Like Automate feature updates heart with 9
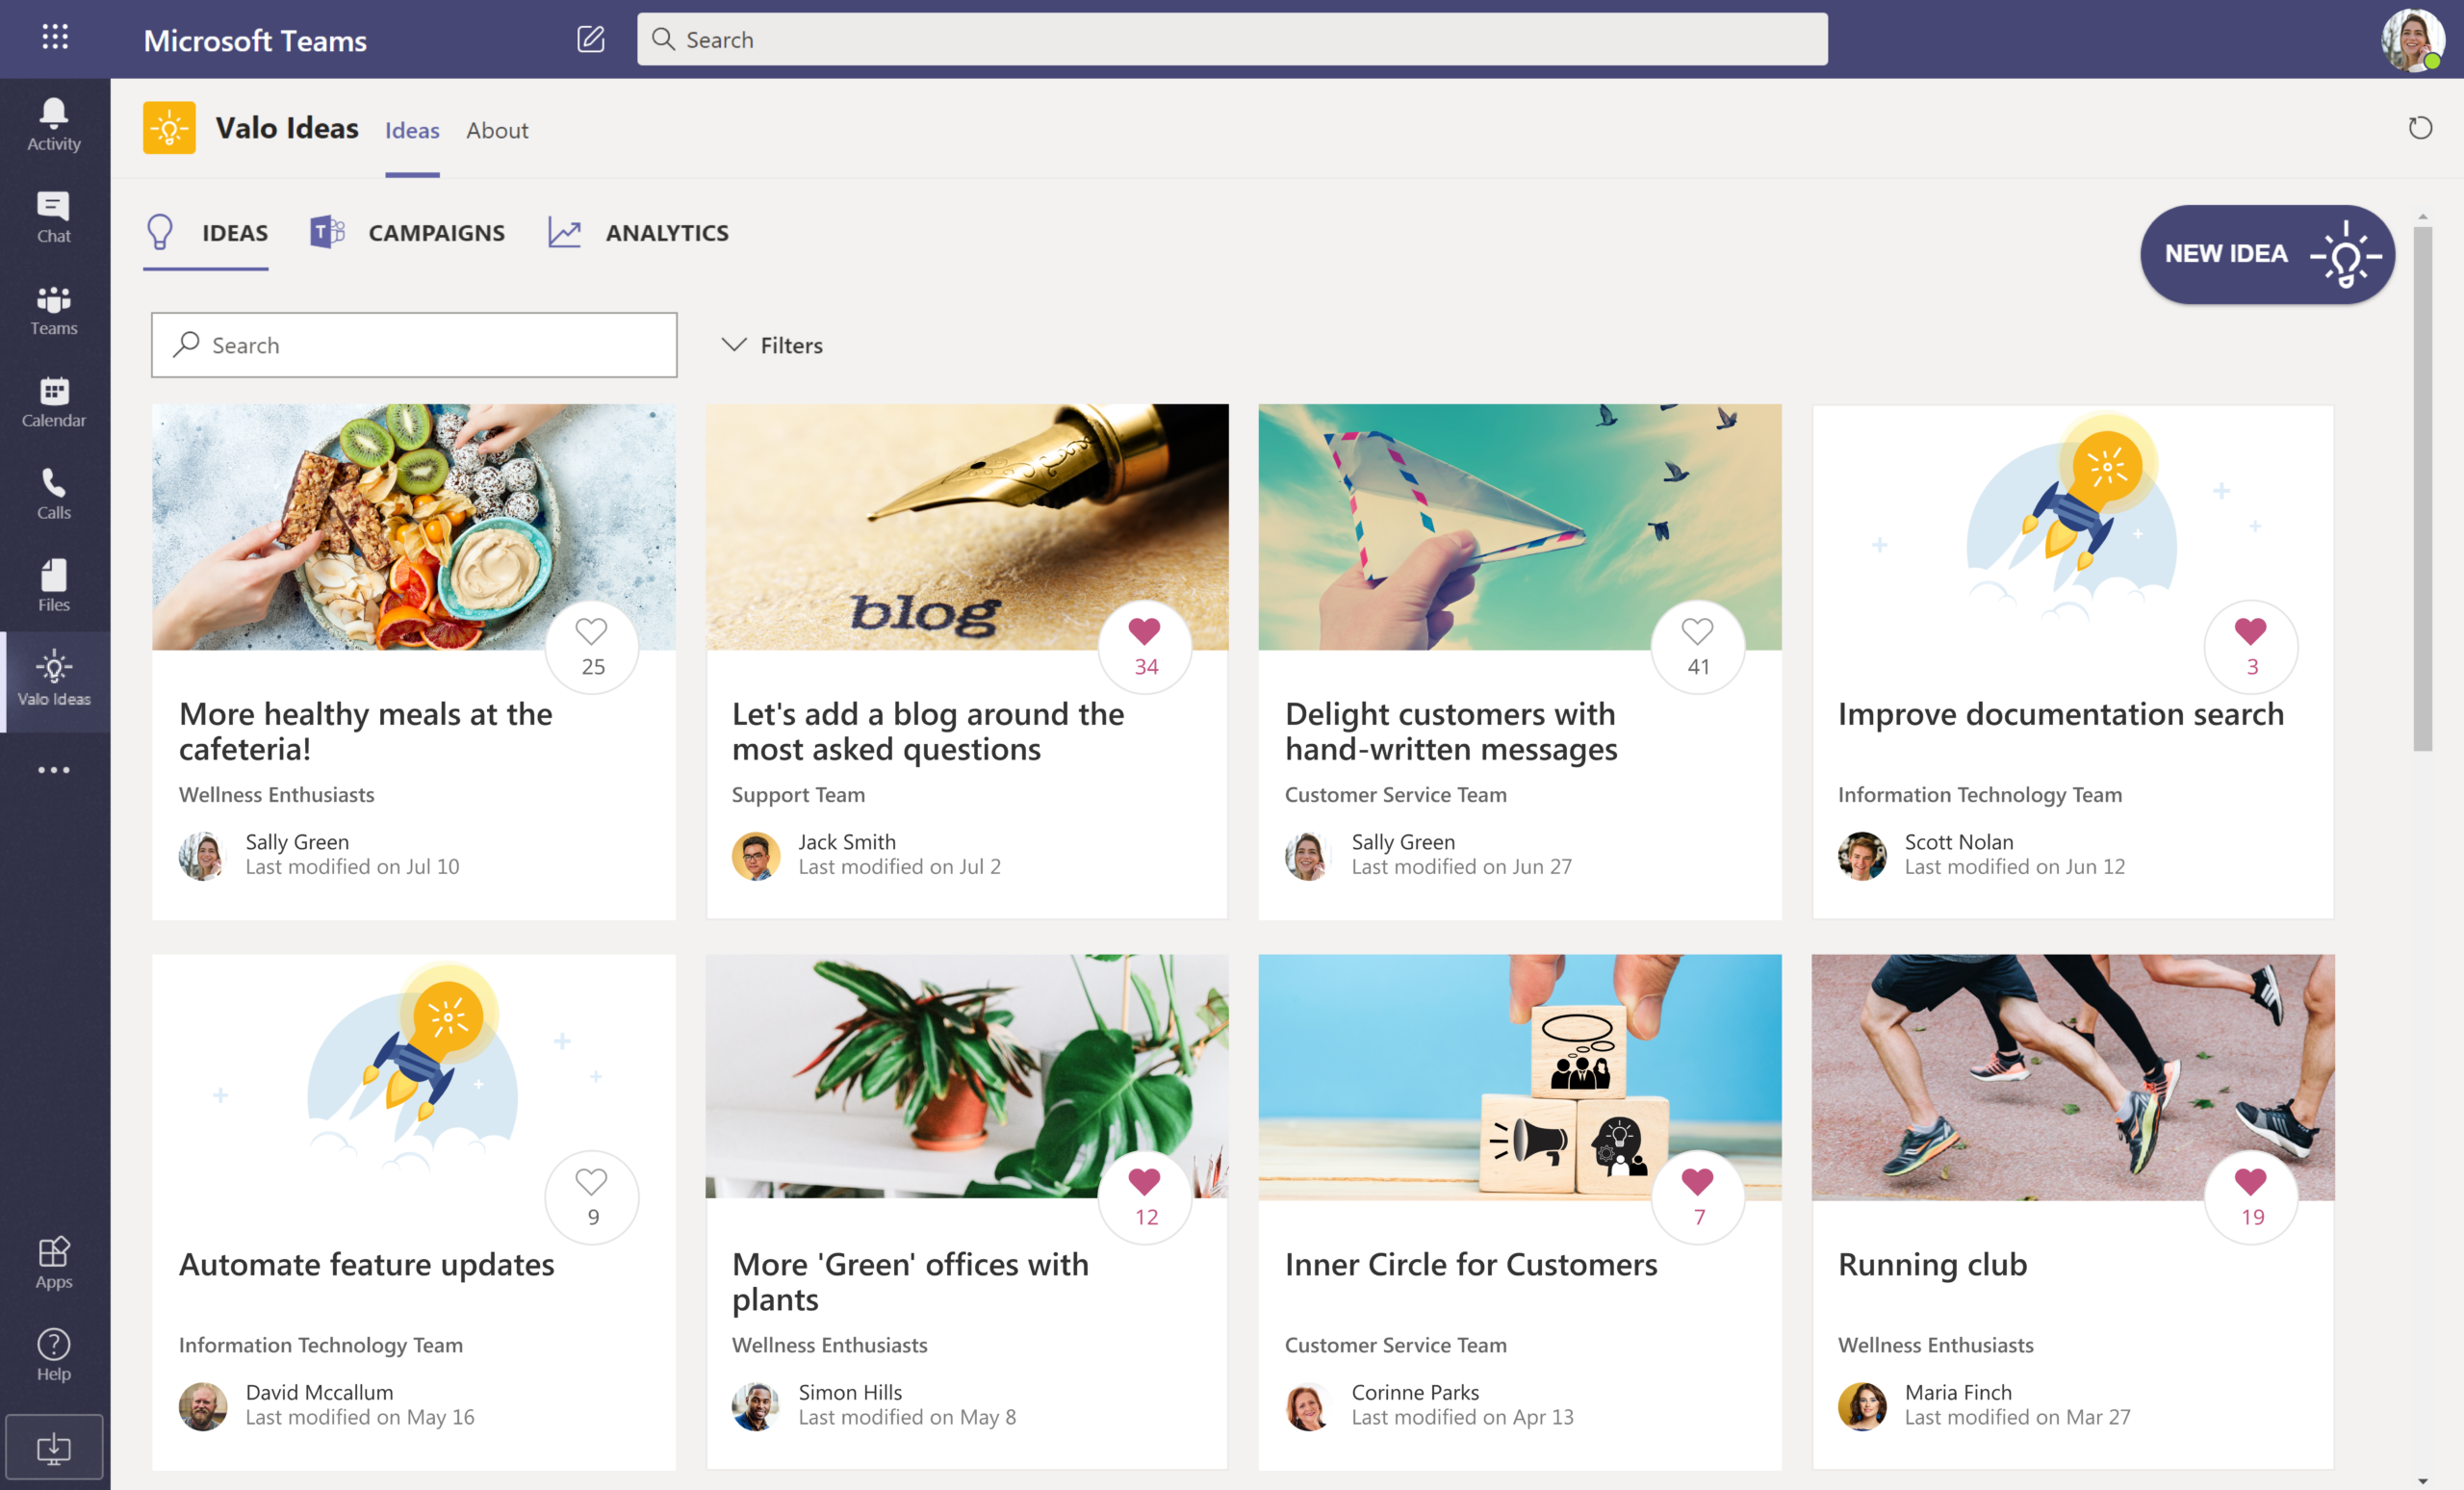 click(592, 1197)
